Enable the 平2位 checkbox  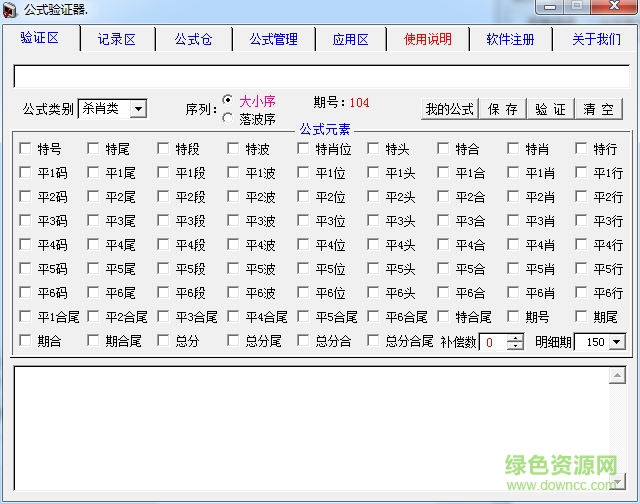pyautogui.click(x=303, y=197)
